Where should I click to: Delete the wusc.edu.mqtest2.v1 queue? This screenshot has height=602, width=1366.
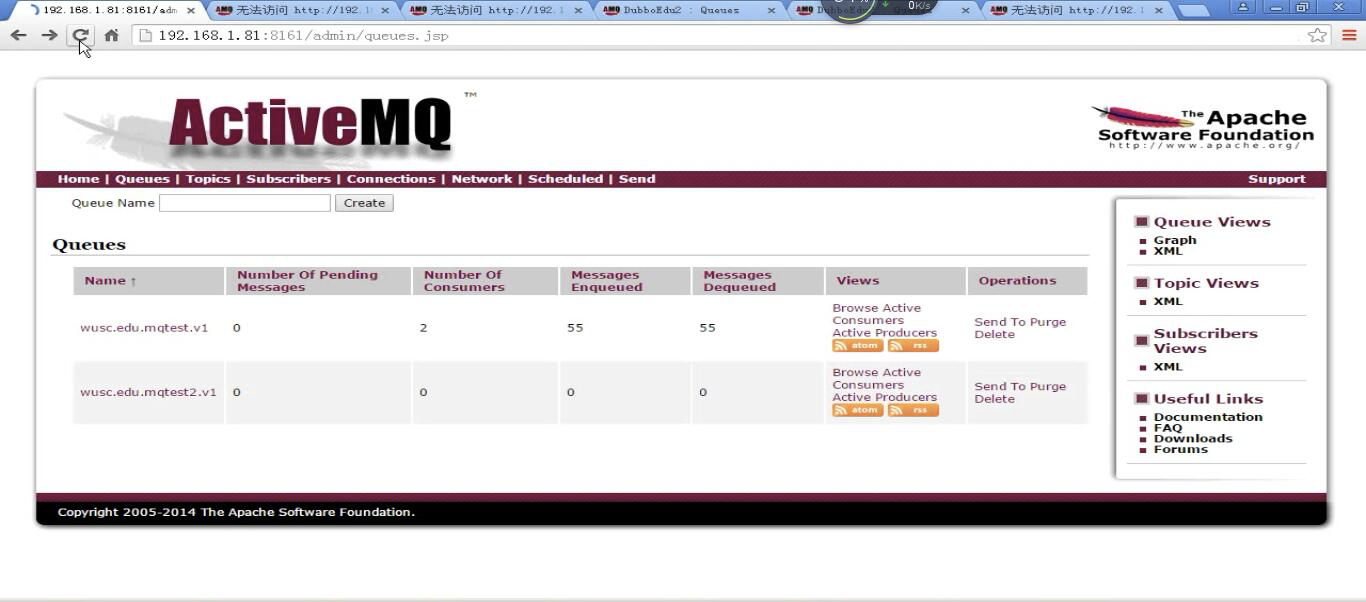(995, 398)
